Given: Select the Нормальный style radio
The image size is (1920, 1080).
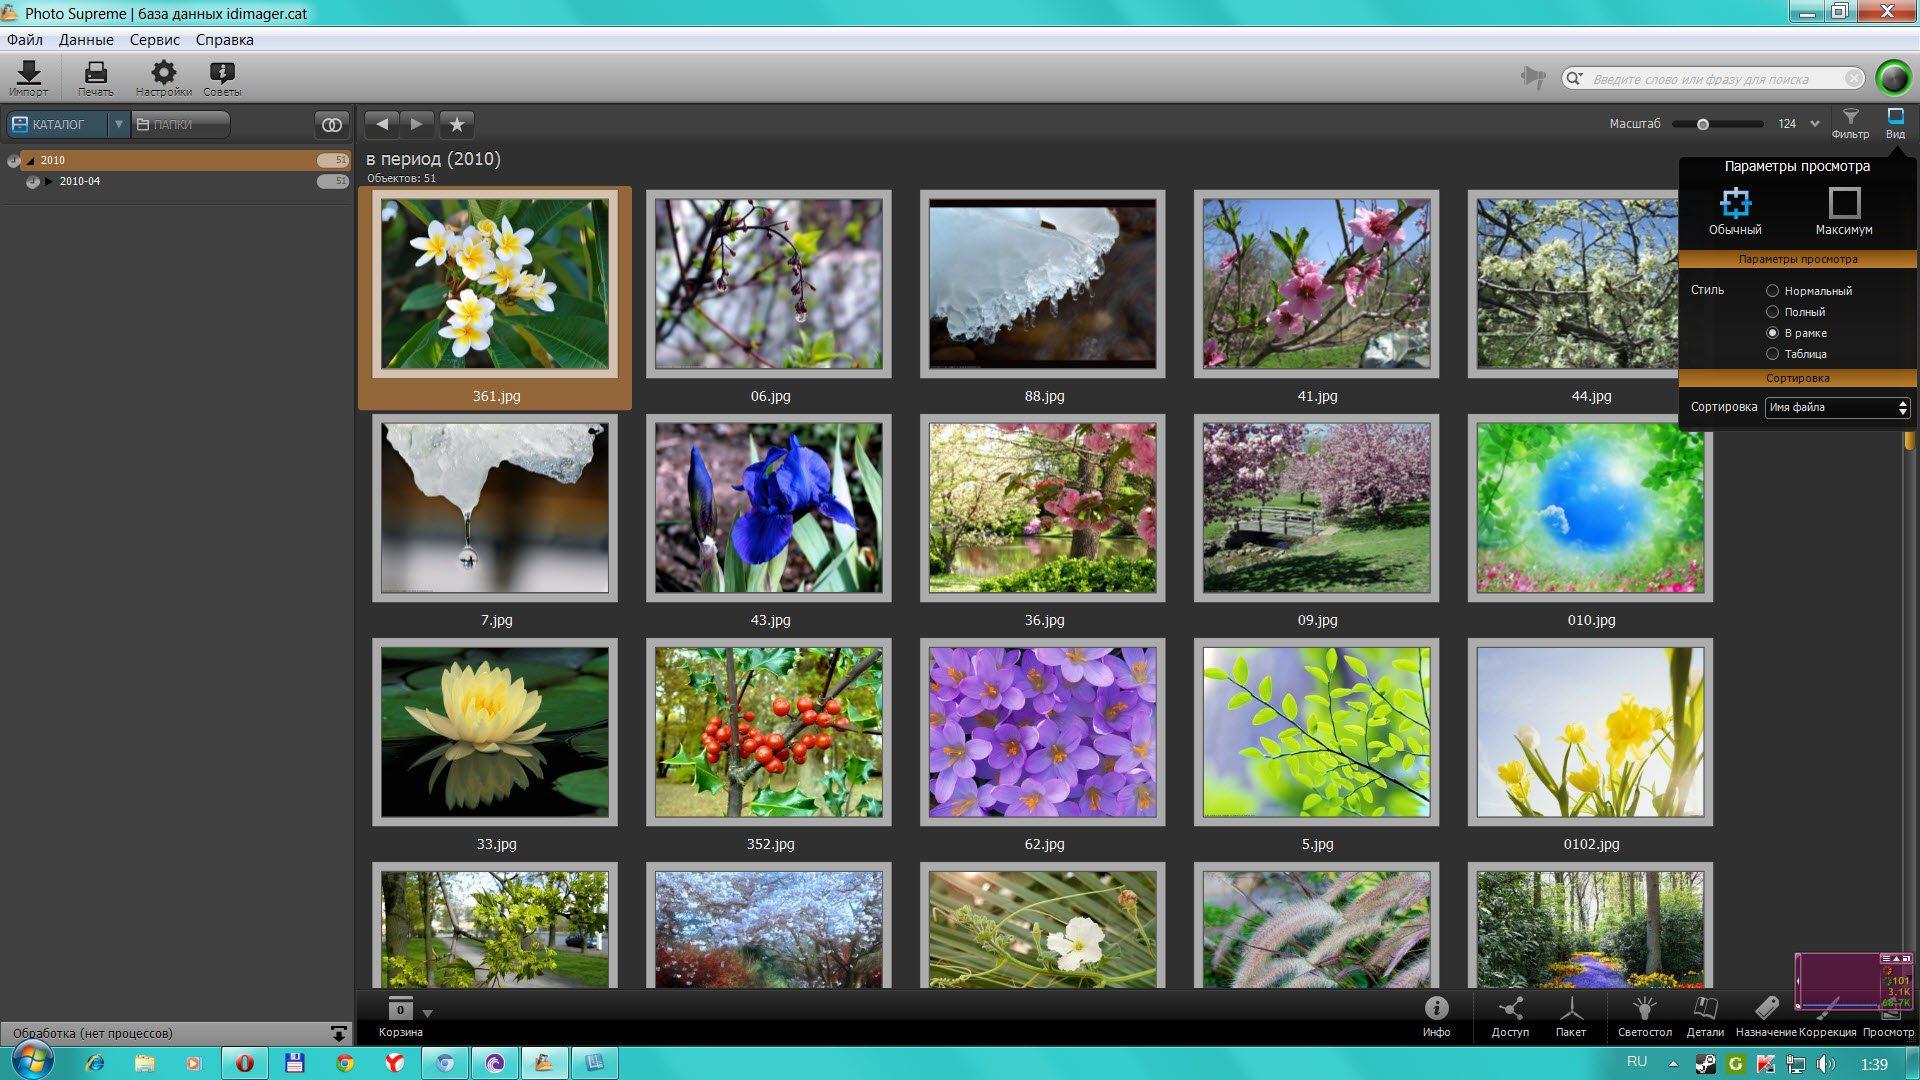Looking at the screenshot, I should click(1772, 291).
